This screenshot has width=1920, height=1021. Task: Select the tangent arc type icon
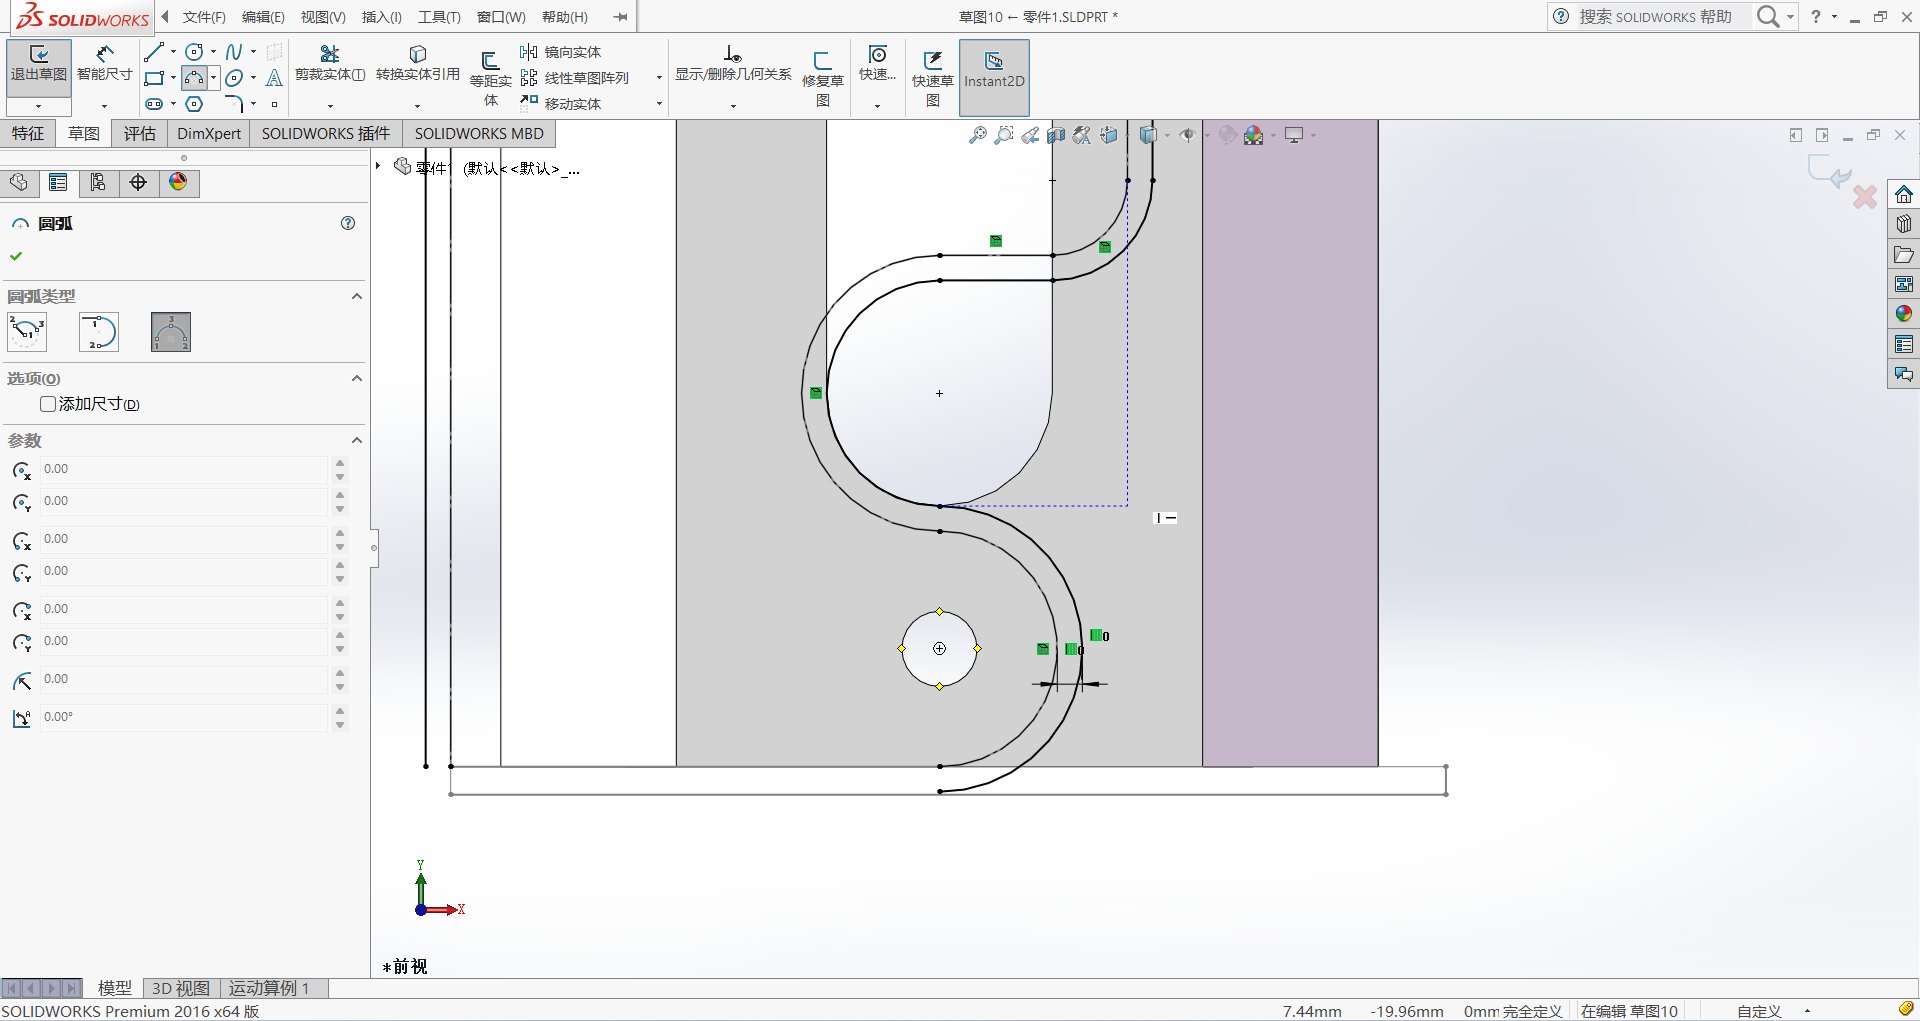pos(99,332)
